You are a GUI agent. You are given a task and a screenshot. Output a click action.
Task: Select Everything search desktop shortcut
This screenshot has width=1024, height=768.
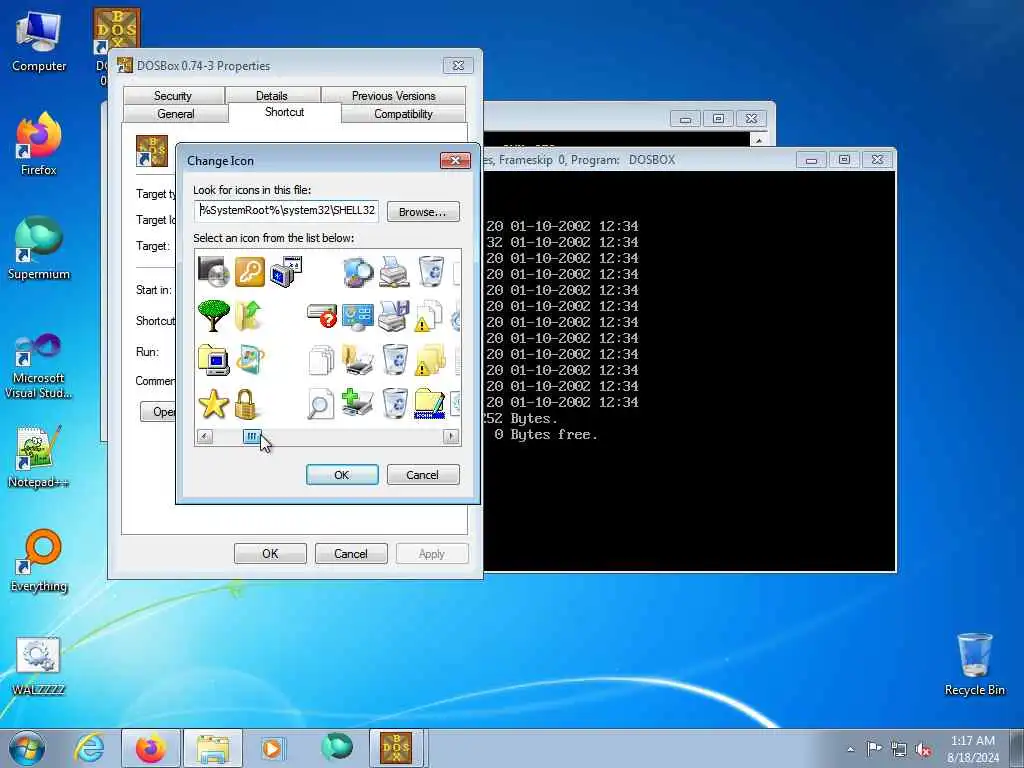pos(39,560)
